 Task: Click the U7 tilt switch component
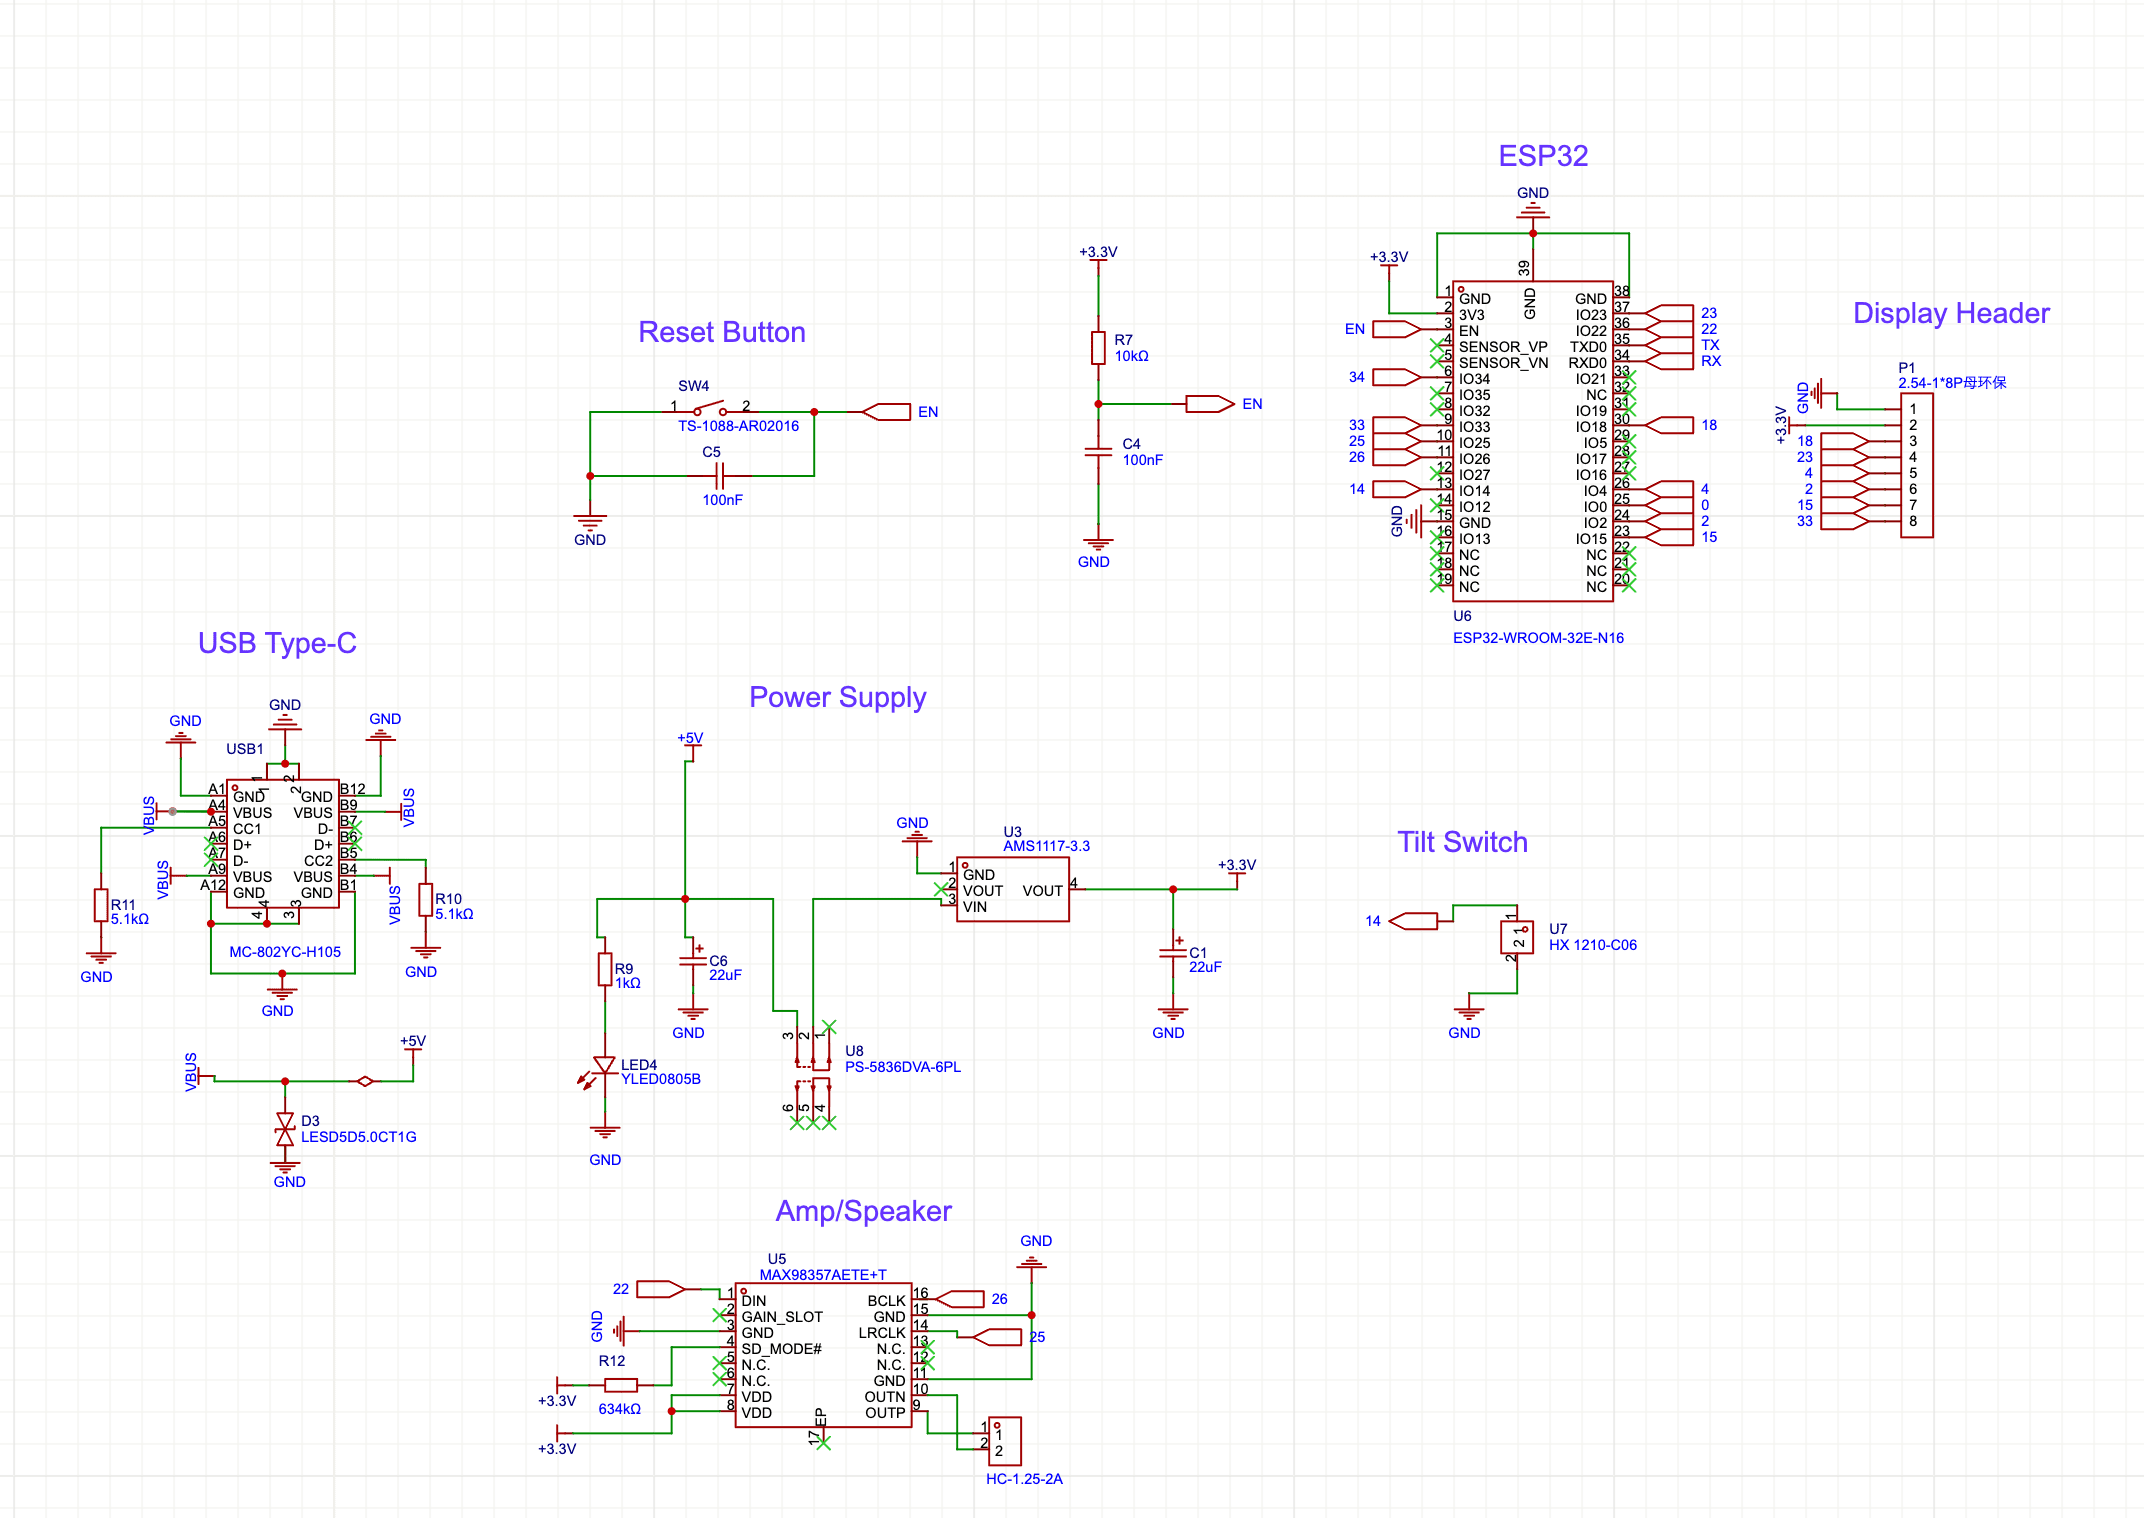[1516, 936]
